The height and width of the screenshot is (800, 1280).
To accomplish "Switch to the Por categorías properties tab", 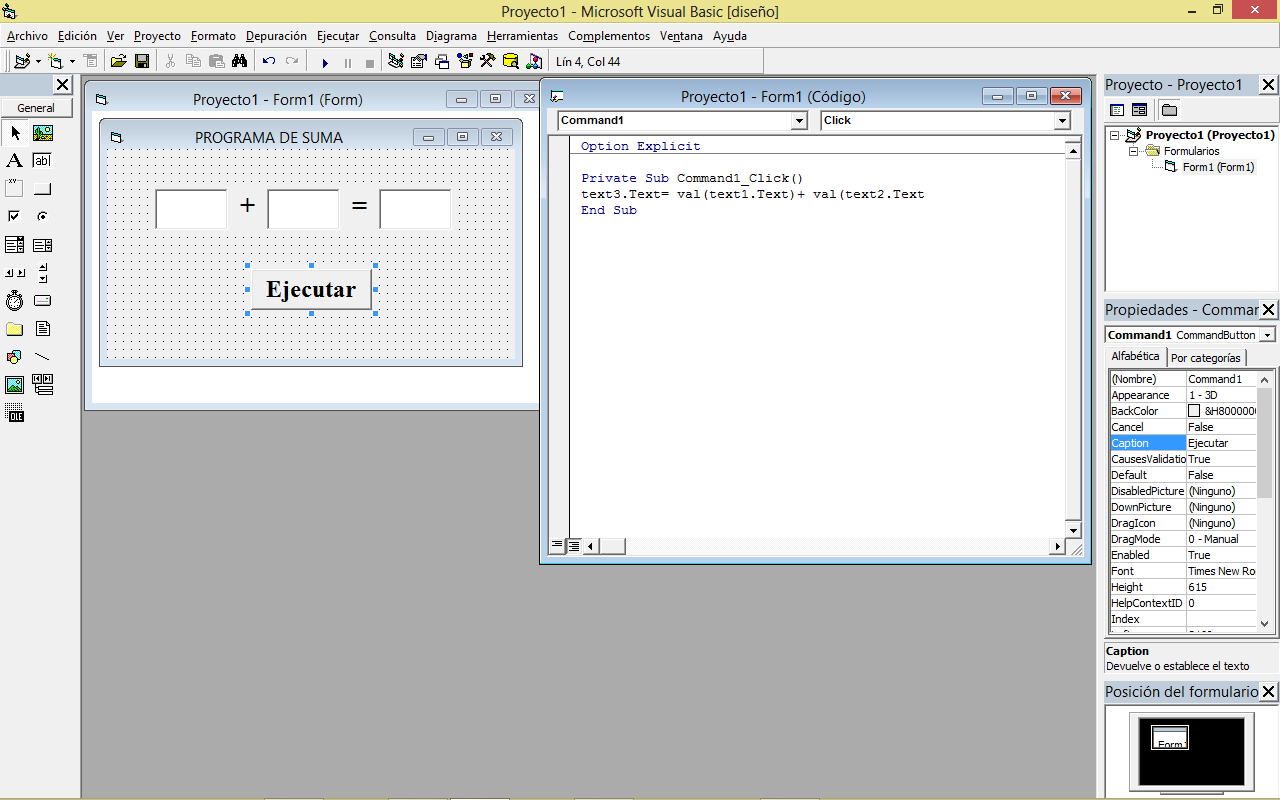I will [x=1206, y=357].
